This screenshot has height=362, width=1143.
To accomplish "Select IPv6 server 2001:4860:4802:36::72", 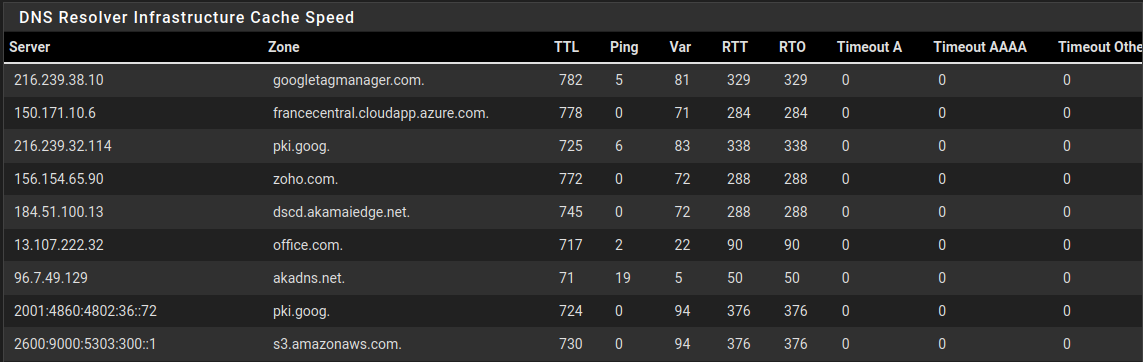I will (85, 311).
